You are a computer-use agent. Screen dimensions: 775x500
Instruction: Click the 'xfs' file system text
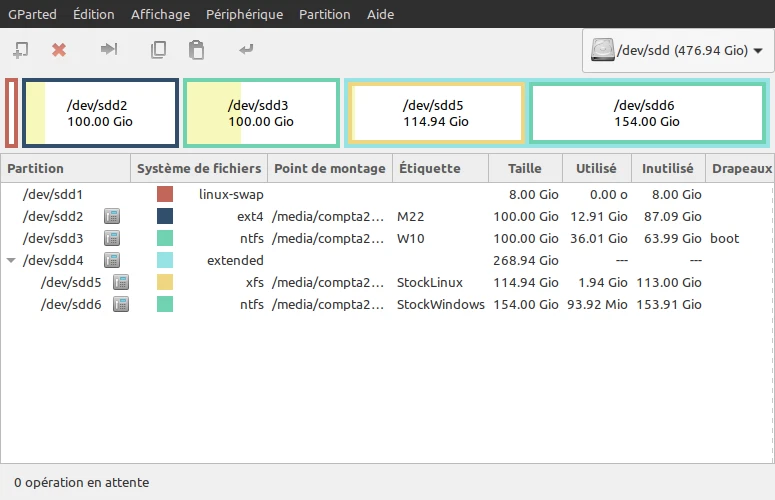pos(255,282)
